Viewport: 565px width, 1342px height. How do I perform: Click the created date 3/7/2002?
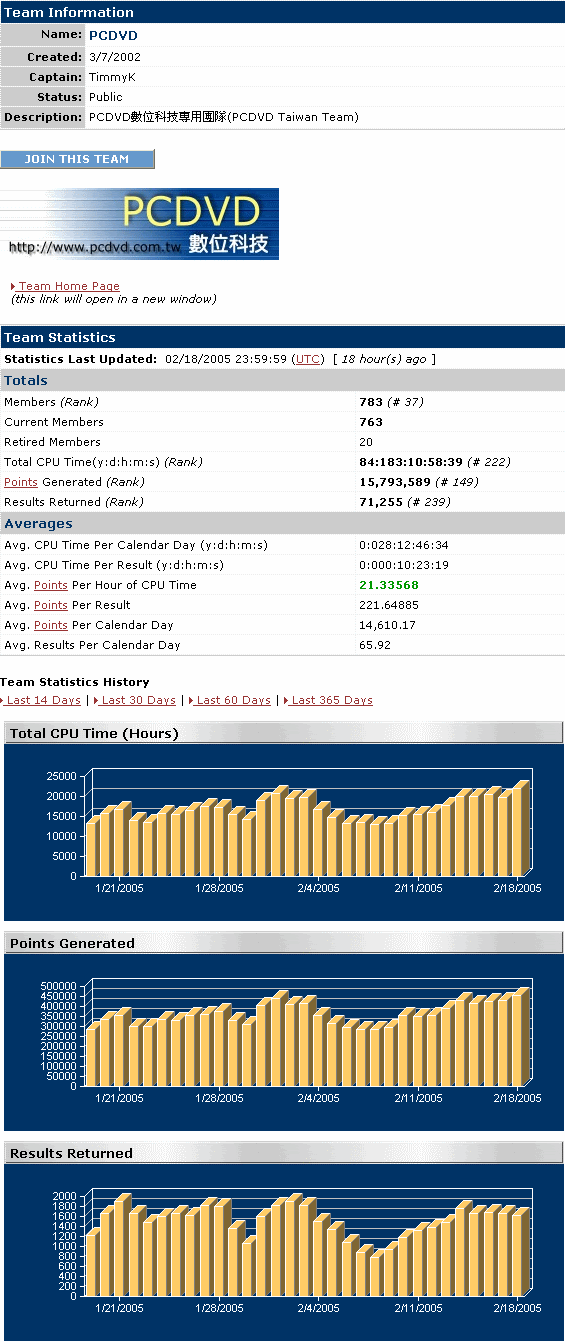[114, 57]
